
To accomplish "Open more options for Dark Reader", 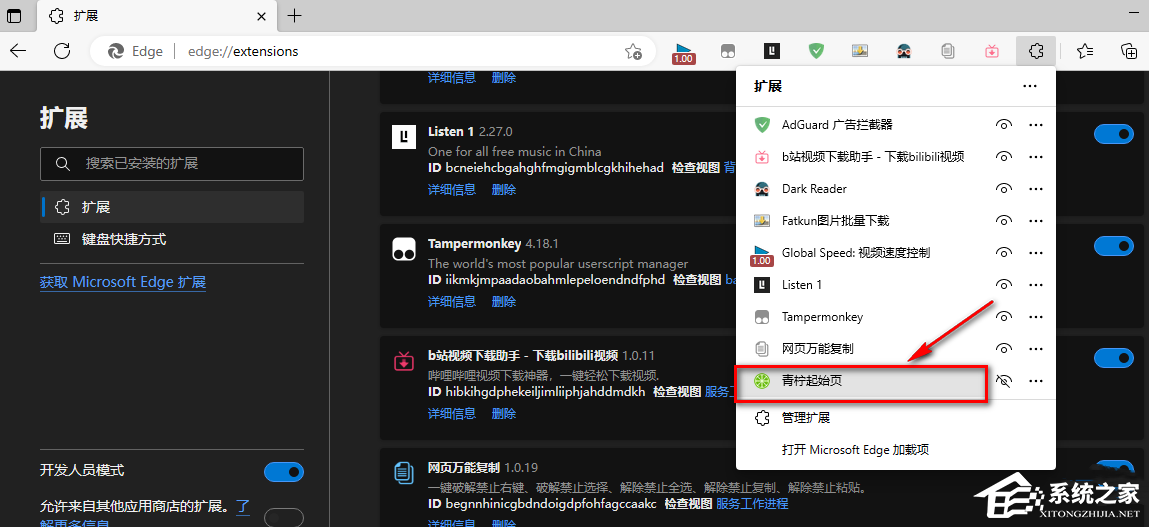I will pos(1036,189).
